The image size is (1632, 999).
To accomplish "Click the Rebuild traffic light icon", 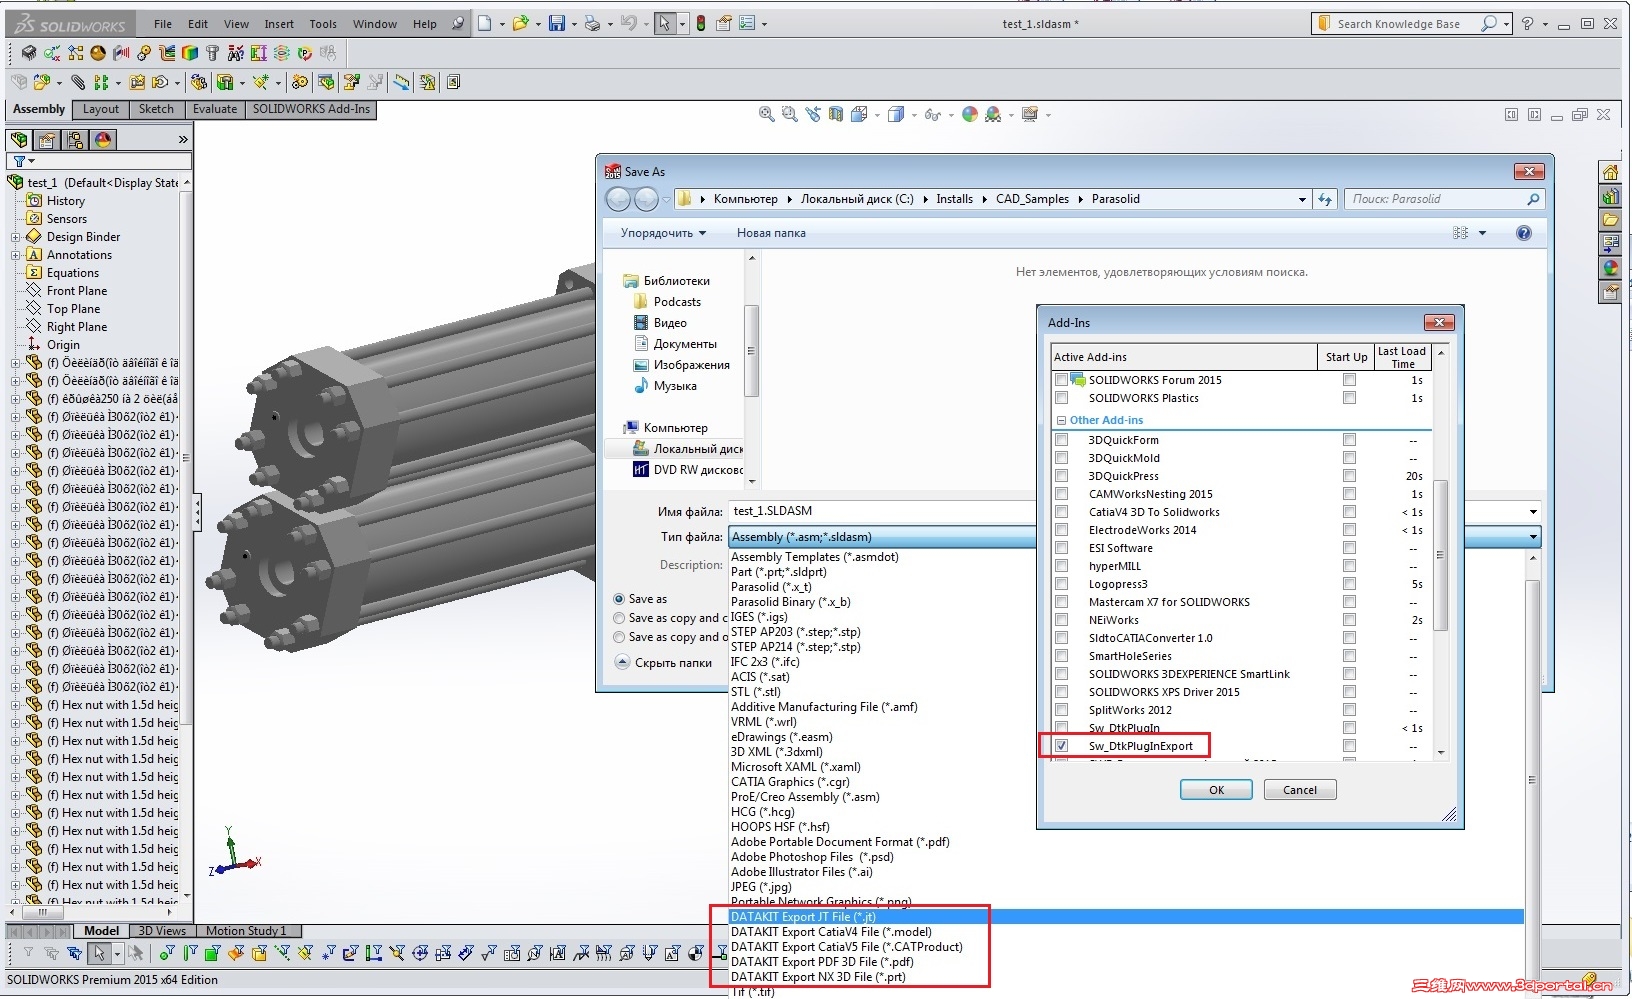I will click(701, 23).
